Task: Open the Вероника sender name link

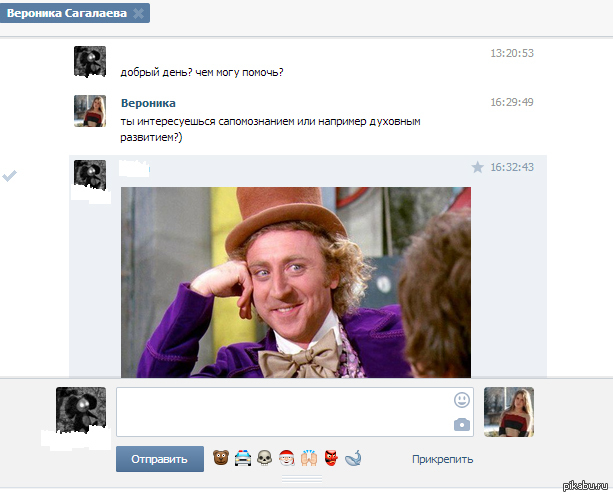Action: coord(148,103)
